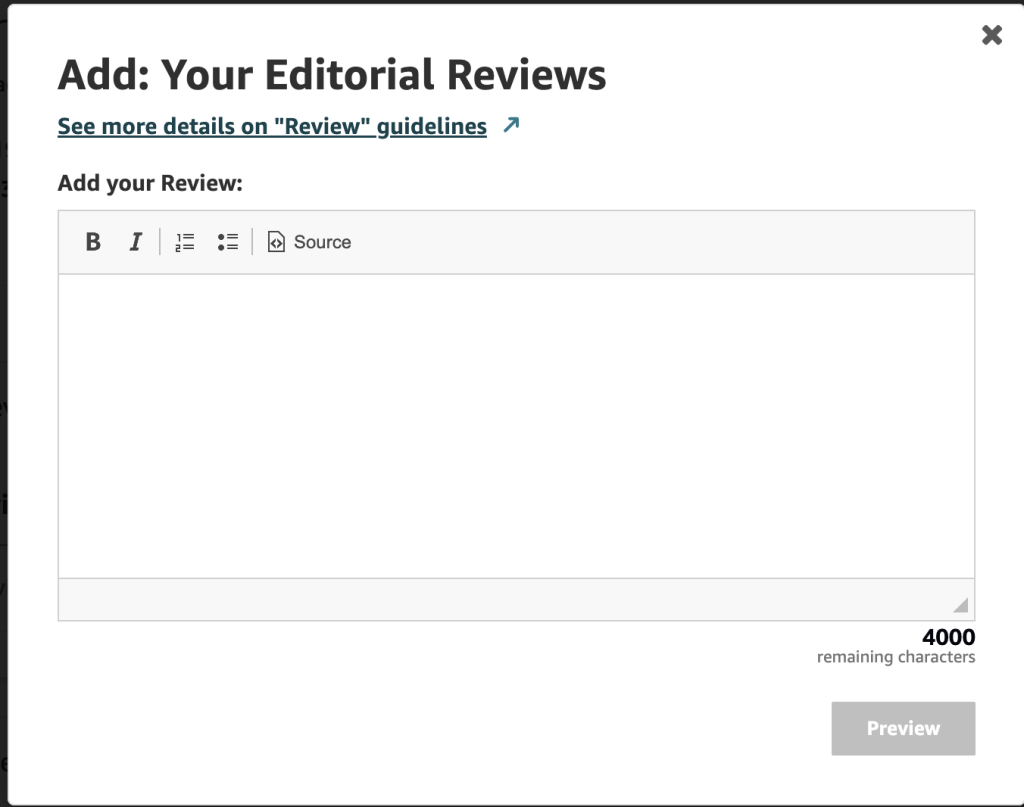Click the separator before the Source button
This screenshot has height=807, width=1024.
point(252,242)
